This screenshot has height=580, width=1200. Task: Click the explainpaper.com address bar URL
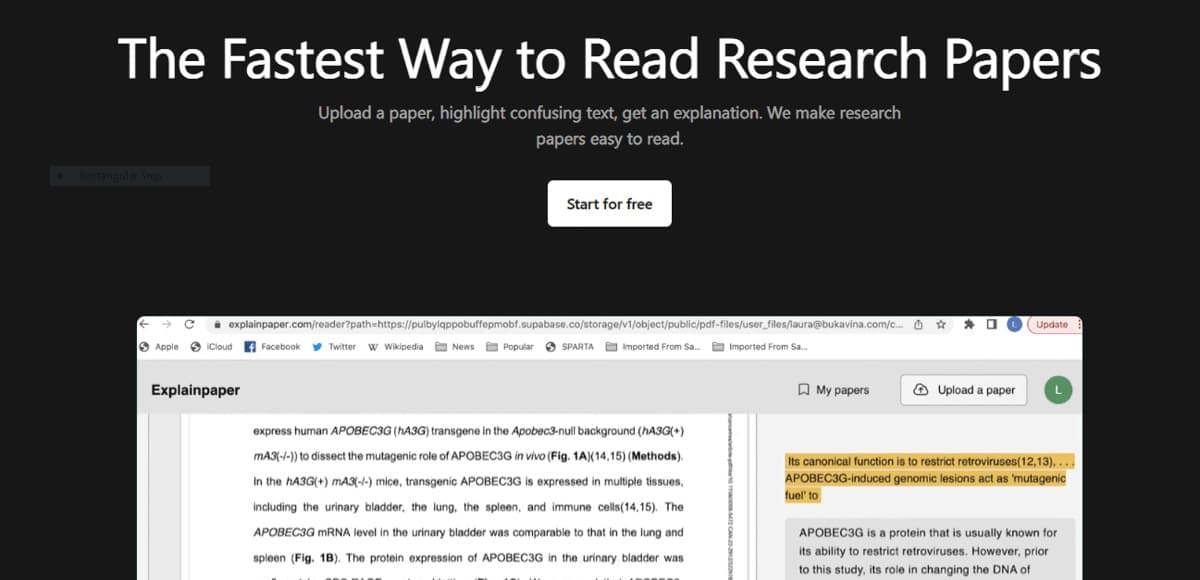(x=566, y=325)
